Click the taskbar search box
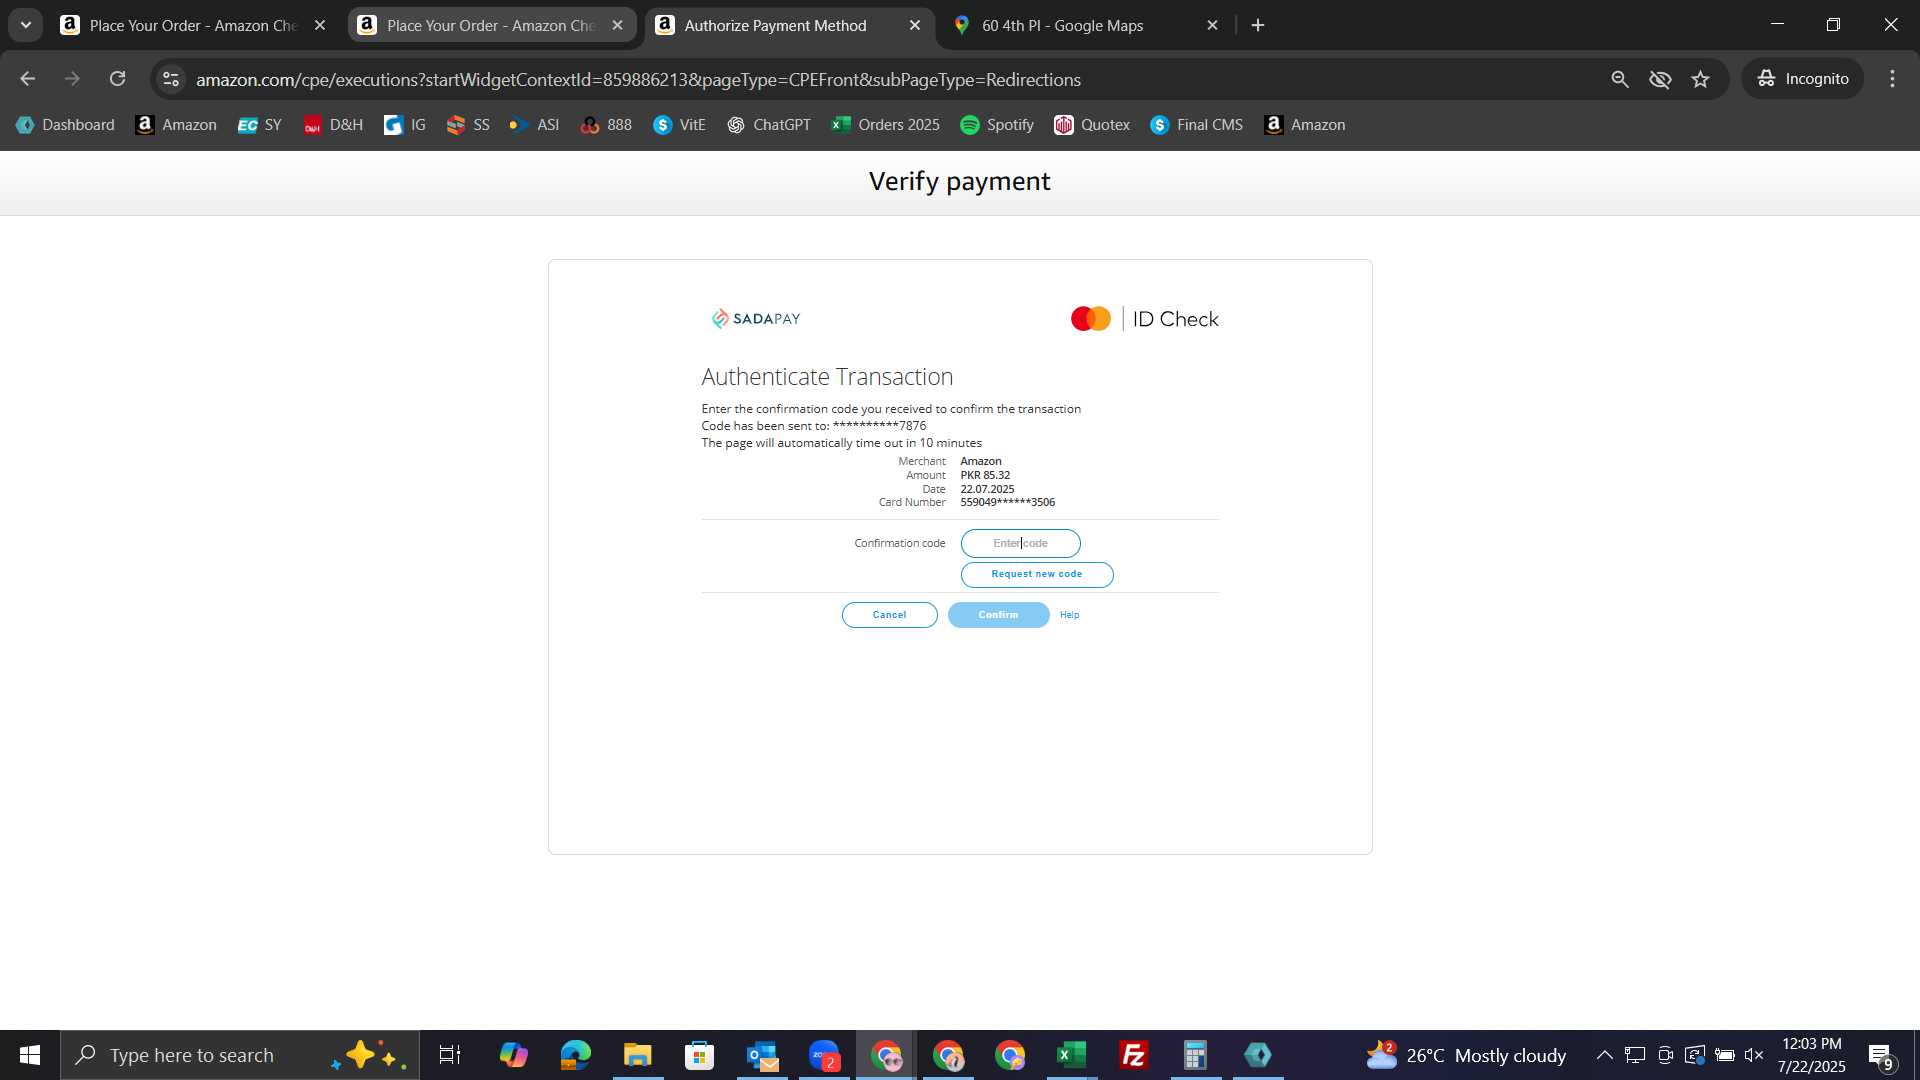Image resolution: width=1920 pixels, height=1080 pixels. pos(240,1055)
